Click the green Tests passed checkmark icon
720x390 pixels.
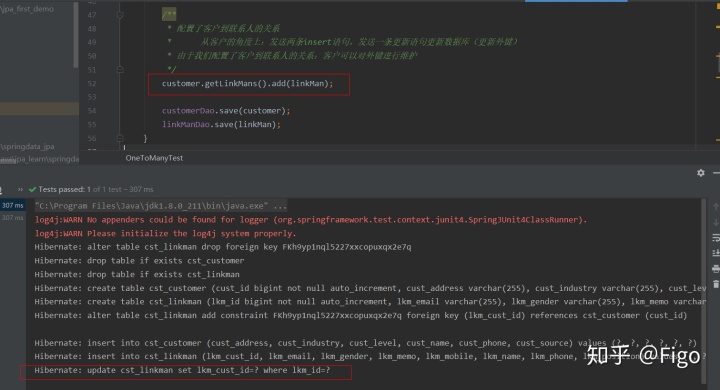point(32,189)
